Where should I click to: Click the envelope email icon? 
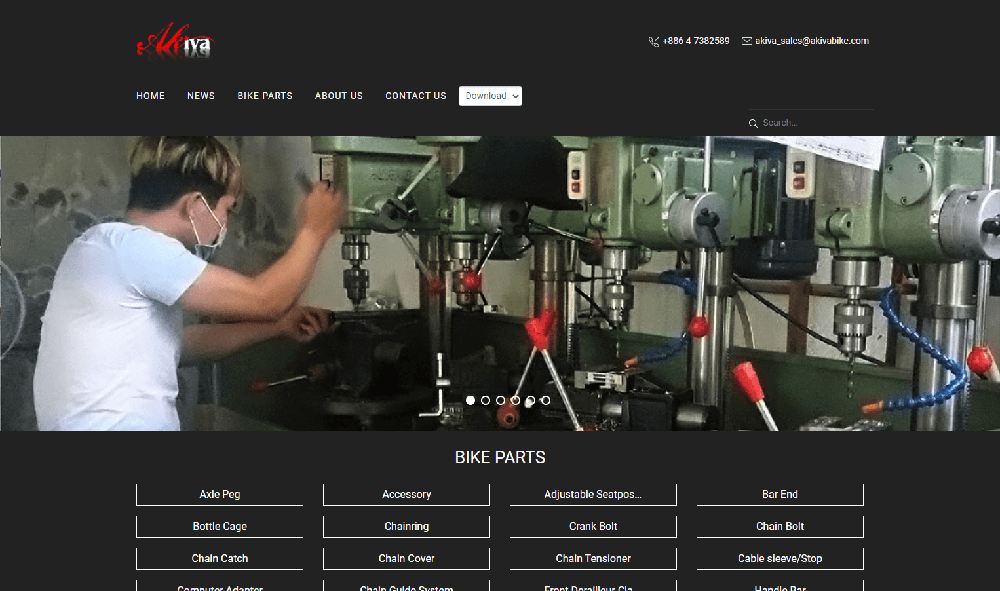(x=747, y=42)
